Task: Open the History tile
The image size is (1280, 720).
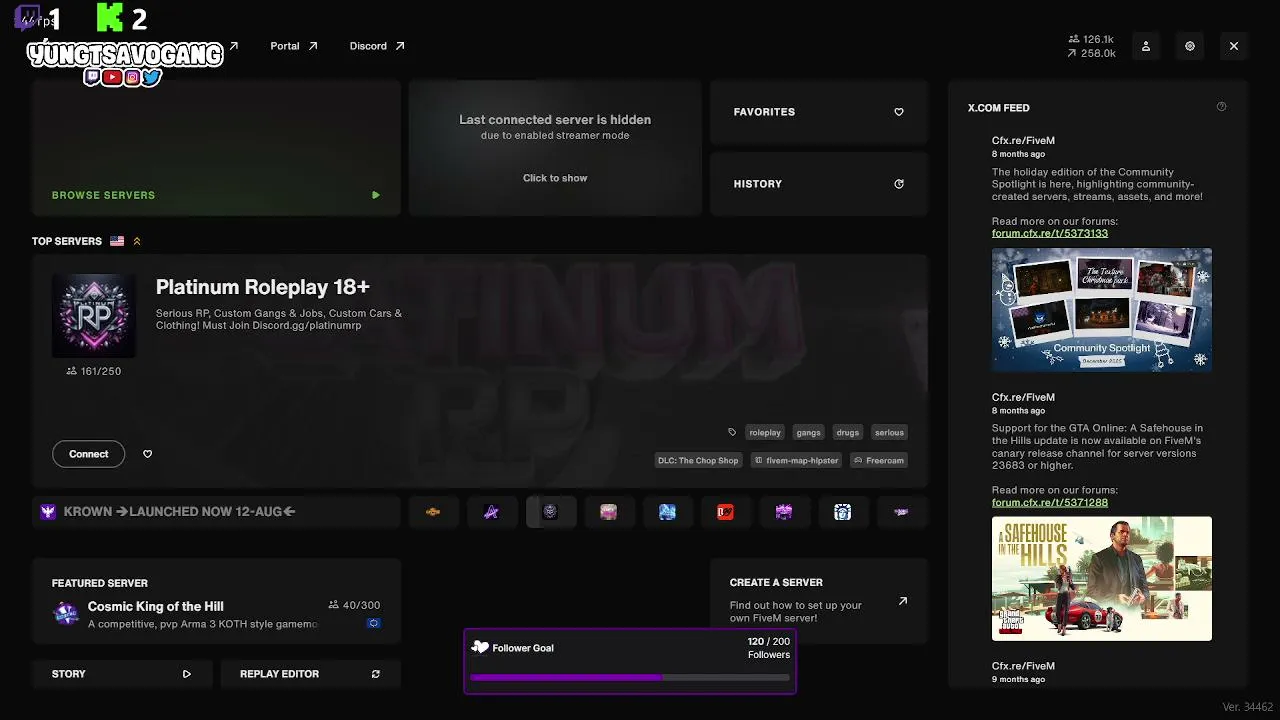Action: [819, 184]
